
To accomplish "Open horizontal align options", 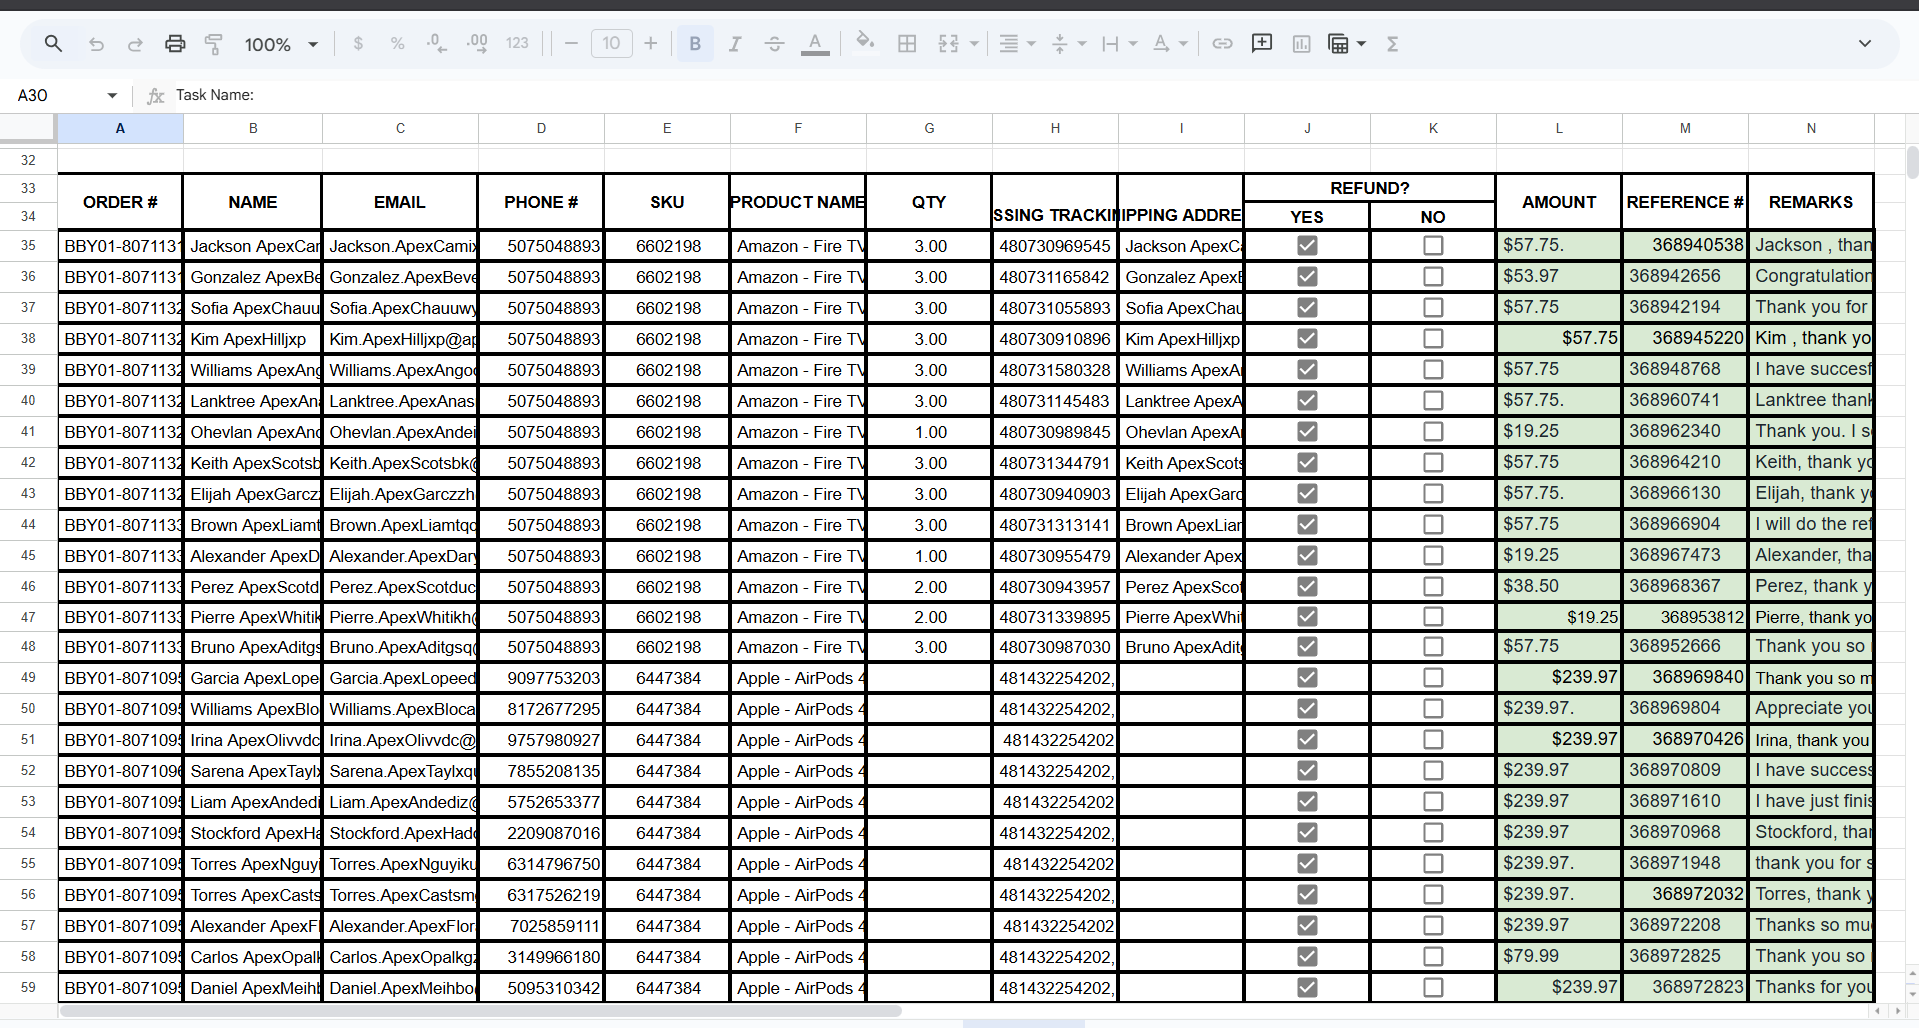I will tap(1009, 44).
